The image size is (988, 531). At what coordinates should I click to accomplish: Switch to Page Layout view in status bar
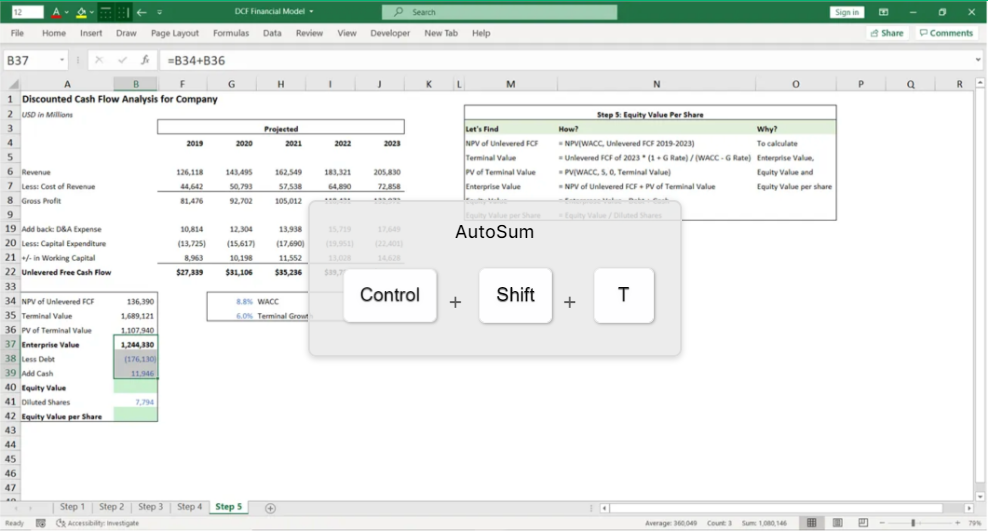[835, 523]
